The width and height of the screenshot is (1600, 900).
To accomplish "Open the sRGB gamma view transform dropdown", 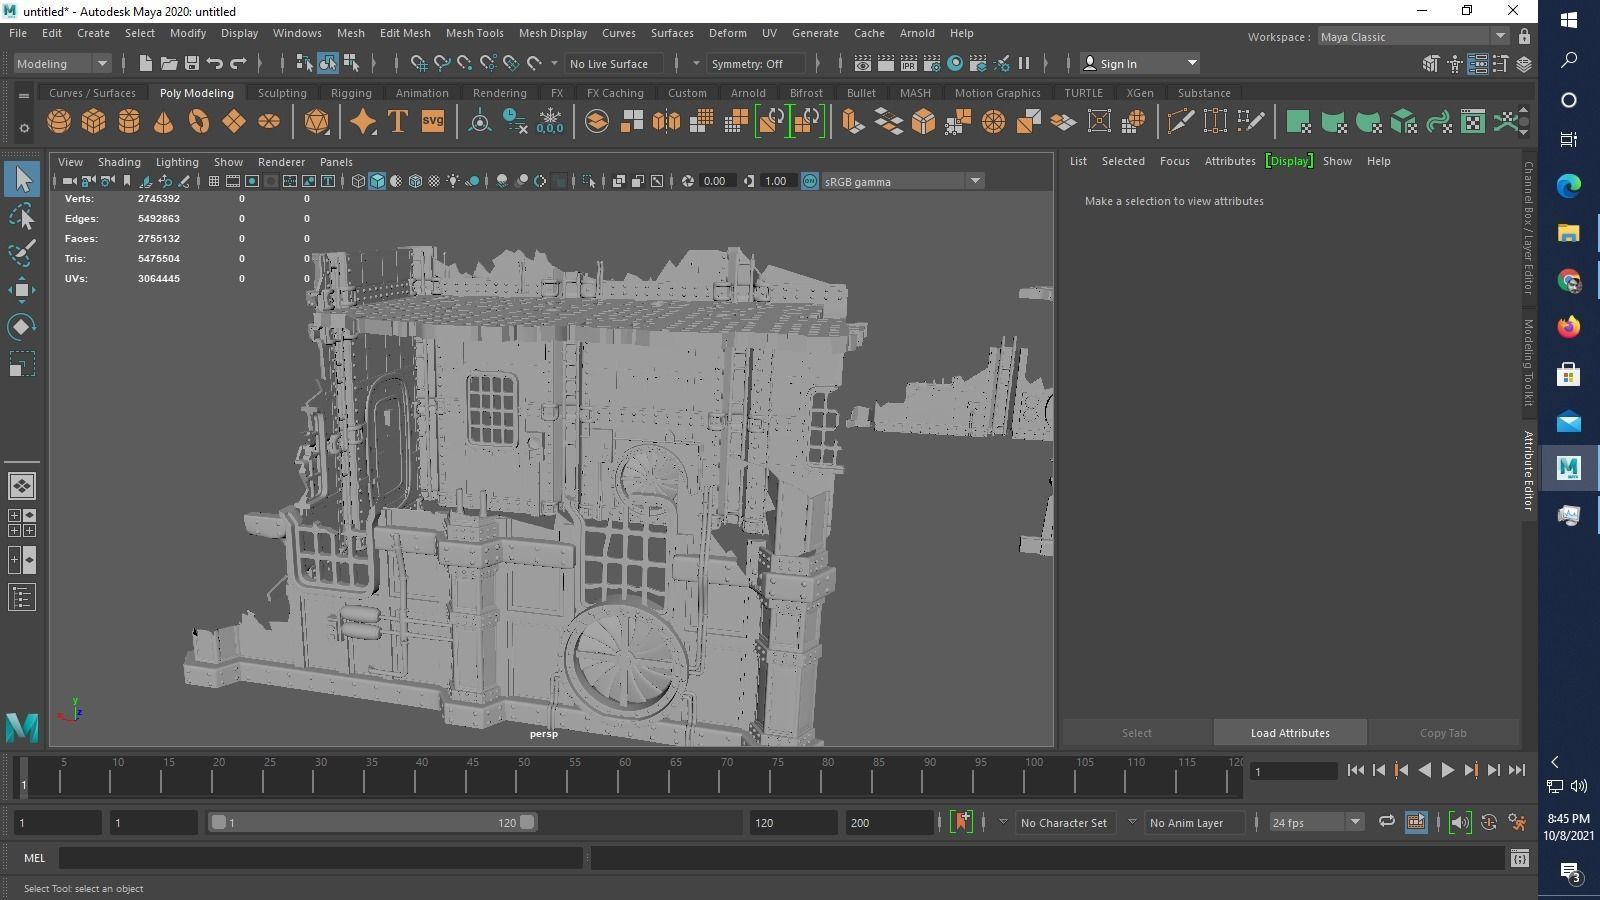I will point(903,181).
